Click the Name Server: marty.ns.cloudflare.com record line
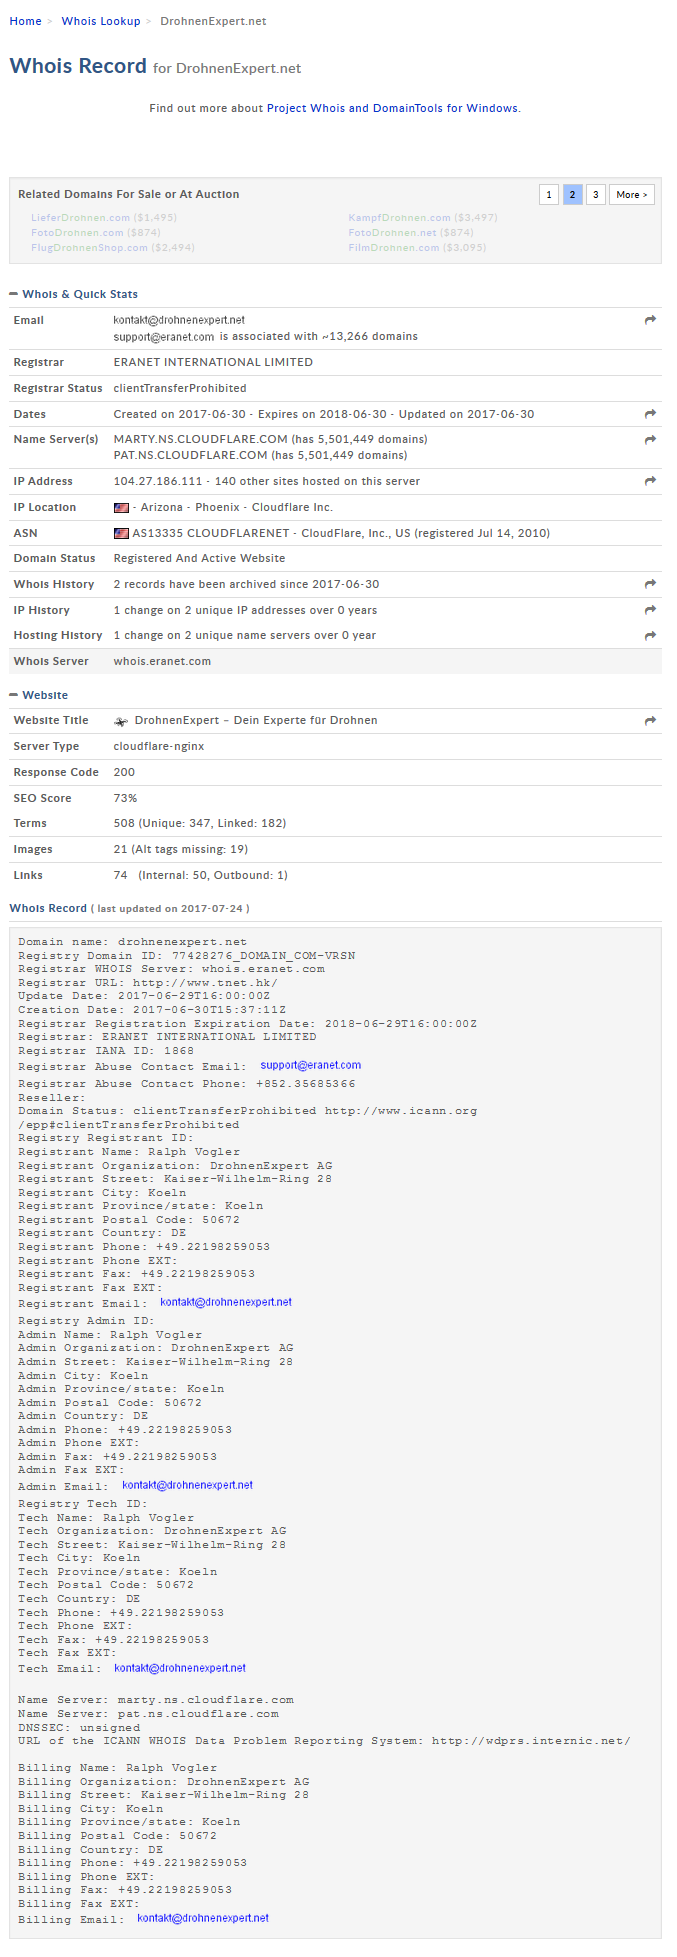The height and width of the screenshot is (1957, 677). point(156,1700)
